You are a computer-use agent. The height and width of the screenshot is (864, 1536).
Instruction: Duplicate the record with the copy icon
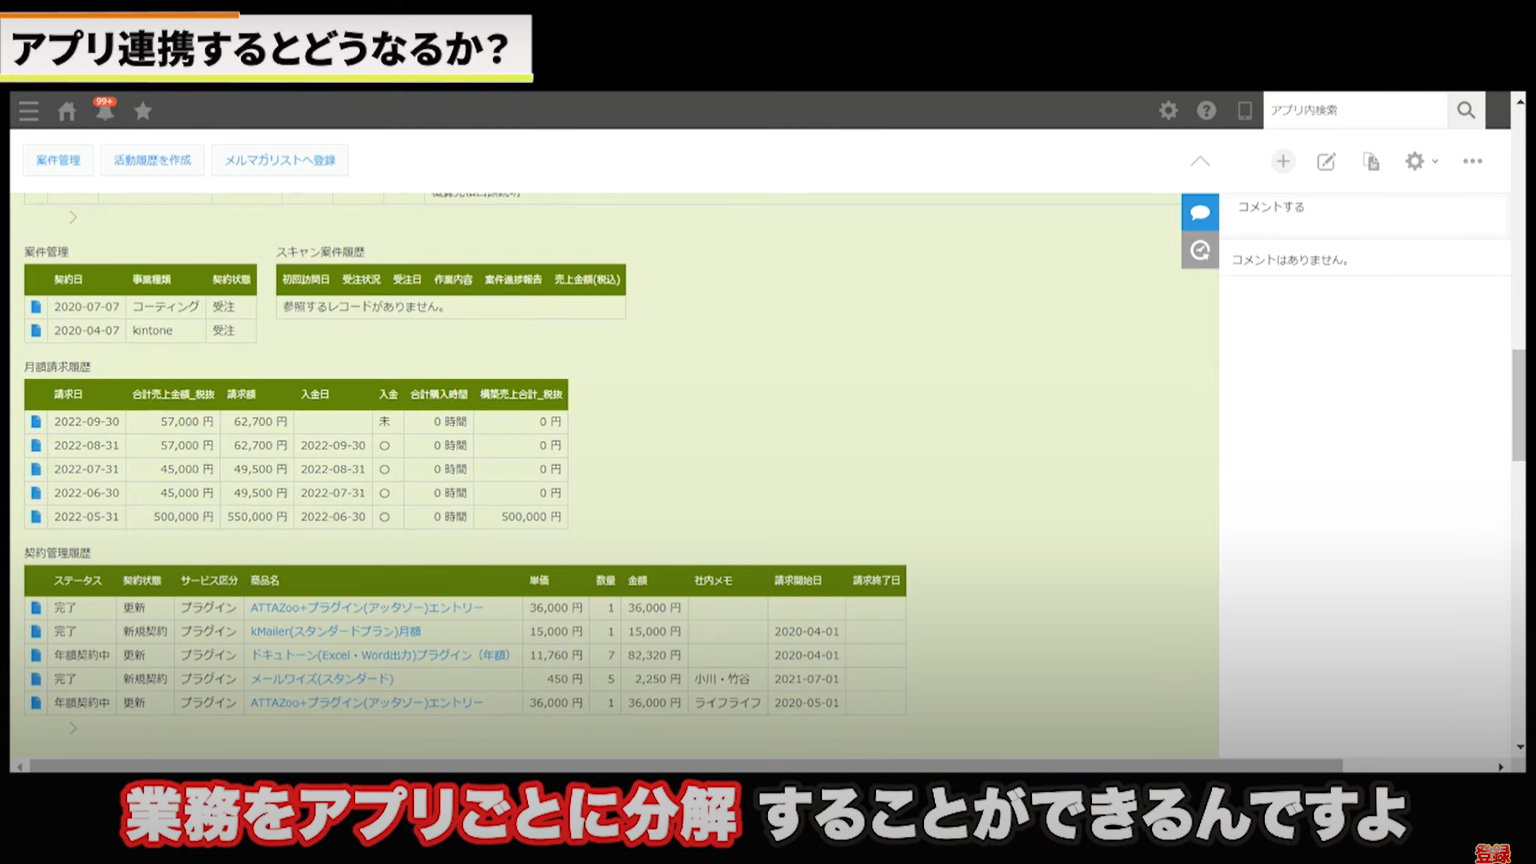(1370, 161)
